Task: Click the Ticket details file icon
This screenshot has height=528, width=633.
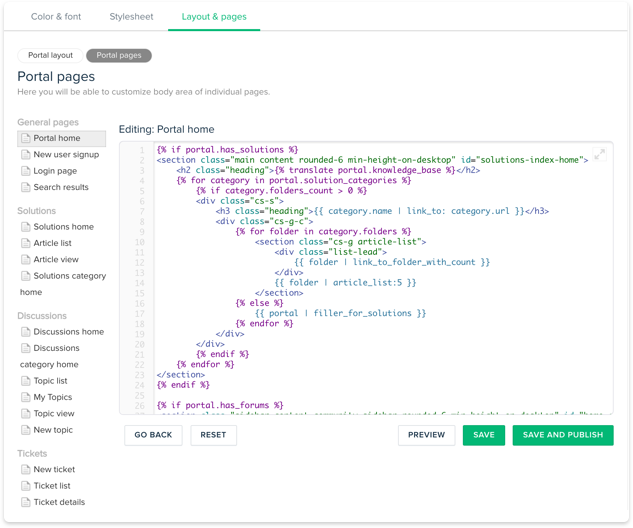Action: click(26, 502)
